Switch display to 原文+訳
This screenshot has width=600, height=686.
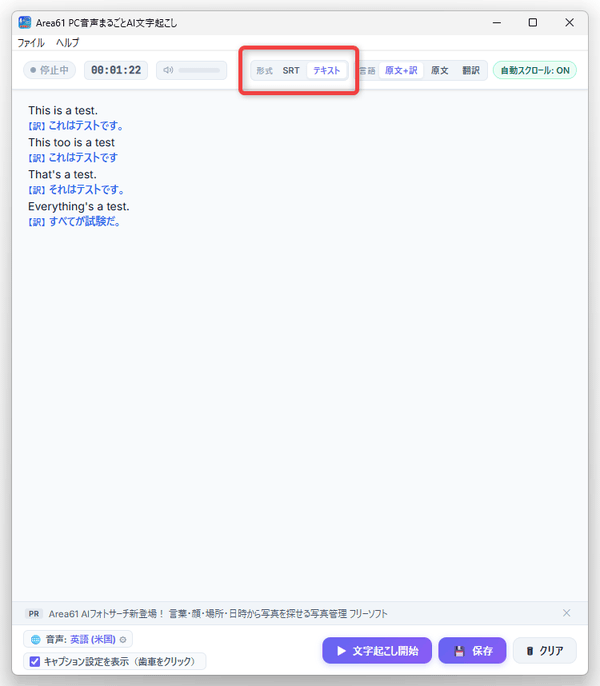[x=401, y=70]
